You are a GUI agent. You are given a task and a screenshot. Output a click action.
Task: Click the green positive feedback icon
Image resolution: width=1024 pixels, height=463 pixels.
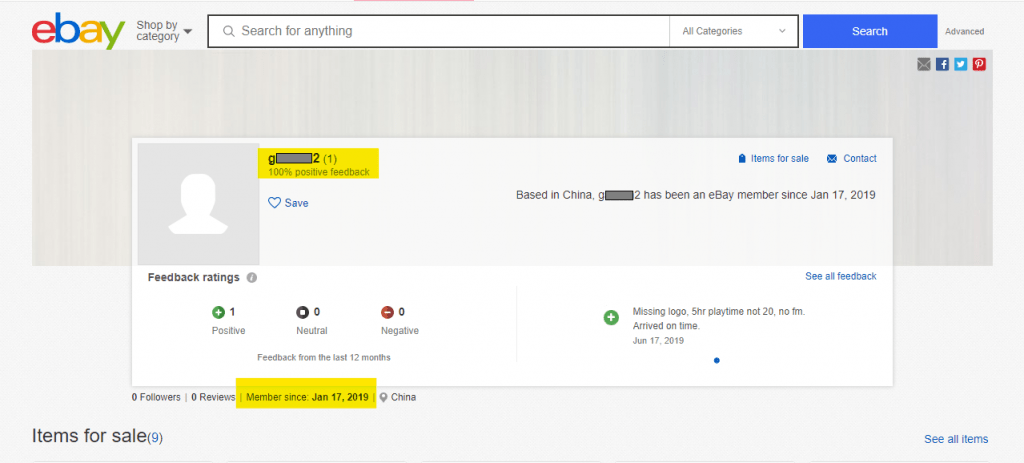pos(218,312)
